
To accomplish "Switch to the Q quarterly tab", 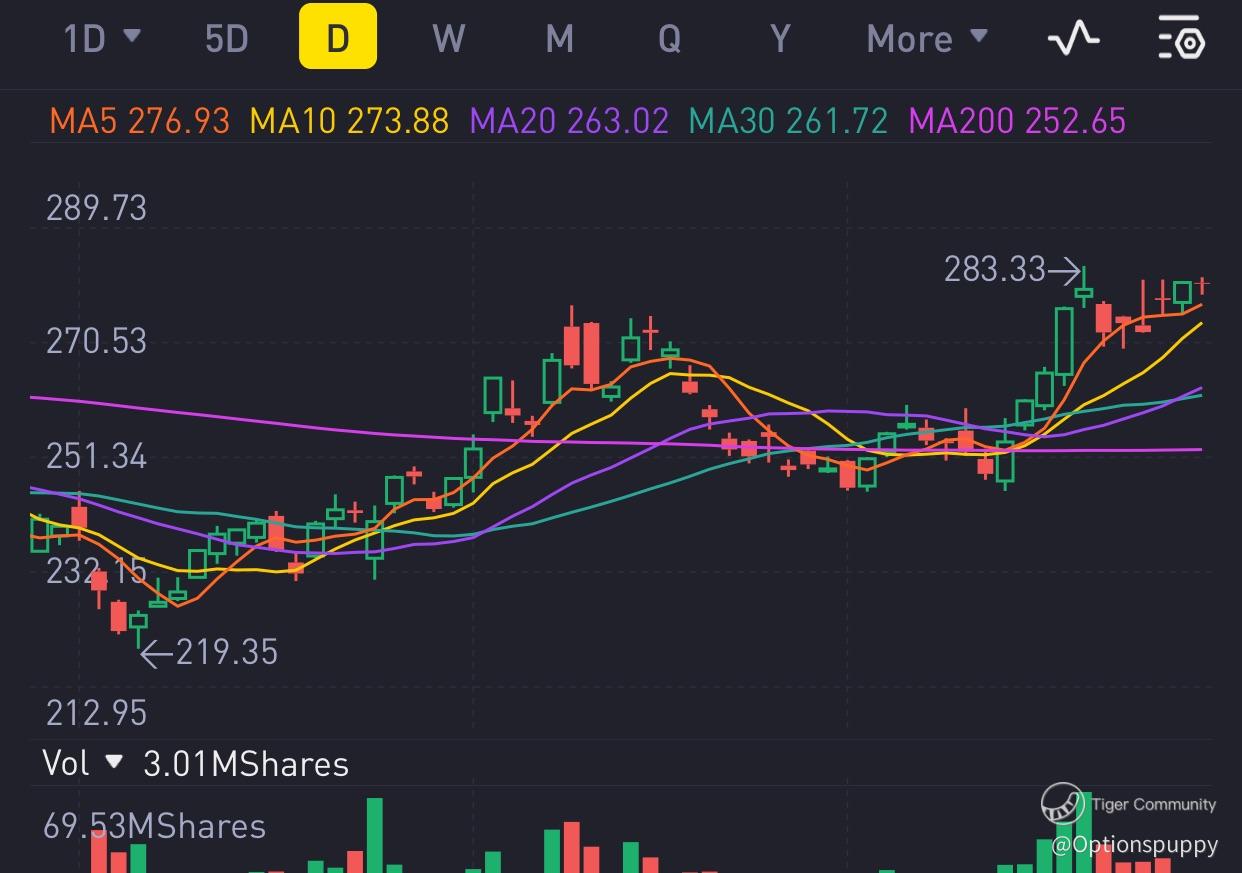I will (669, 39).
